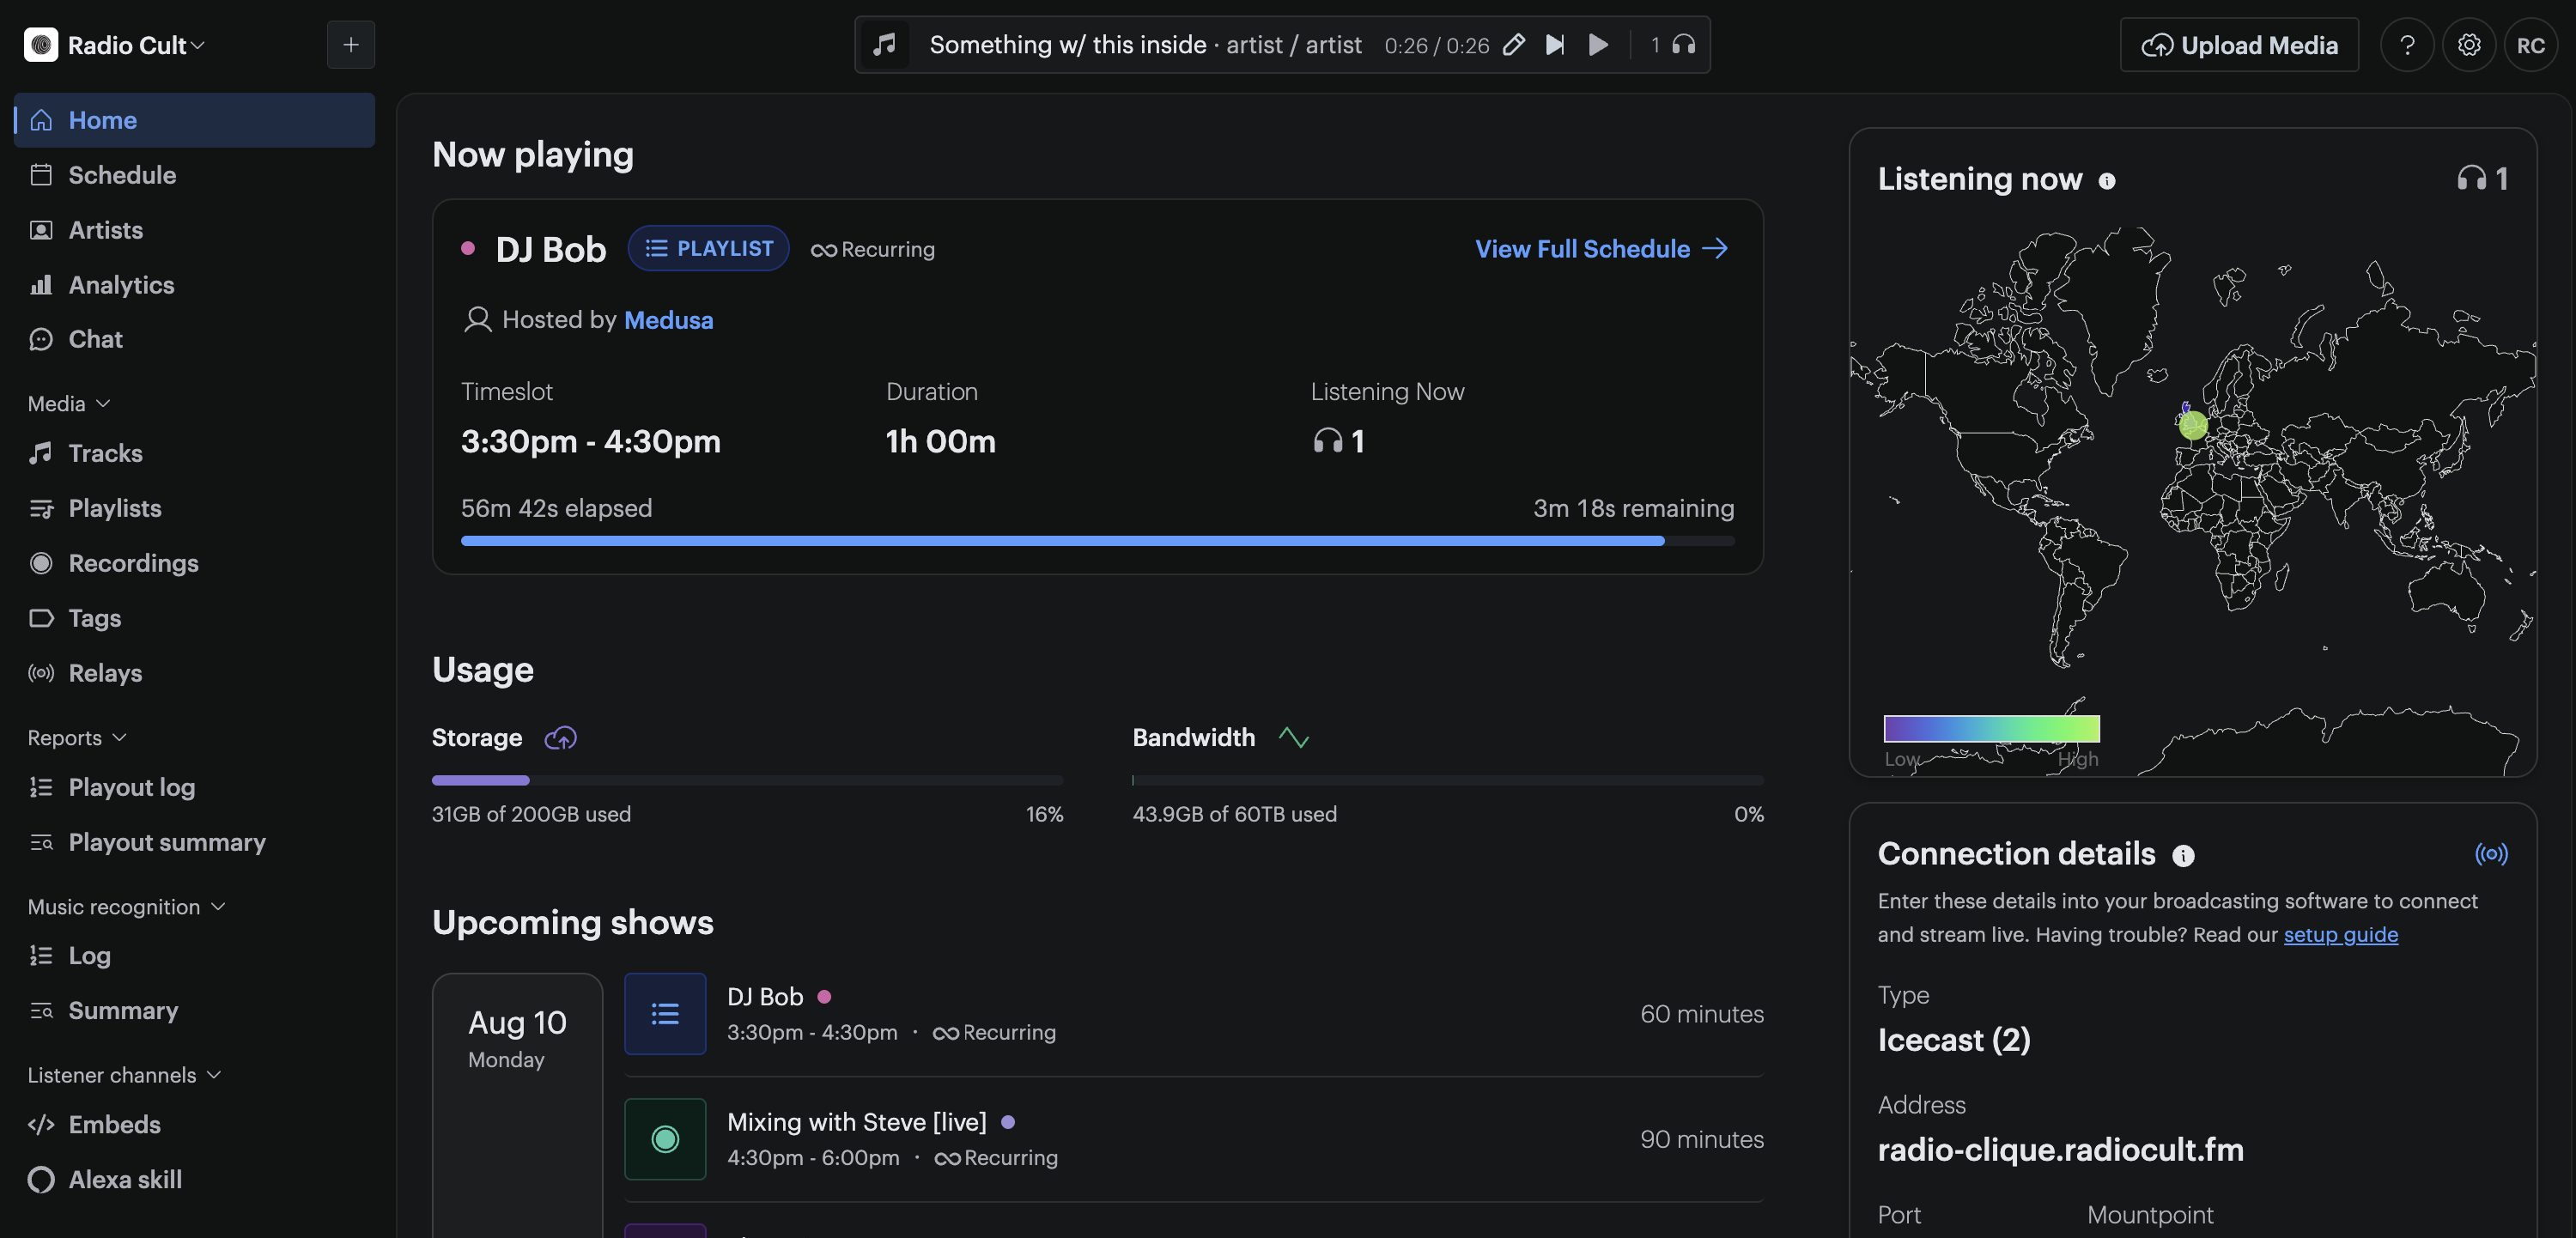Open the Radio Cult station dropdown
This screenshot has width=2576, height=1238.
pos(136,45)
